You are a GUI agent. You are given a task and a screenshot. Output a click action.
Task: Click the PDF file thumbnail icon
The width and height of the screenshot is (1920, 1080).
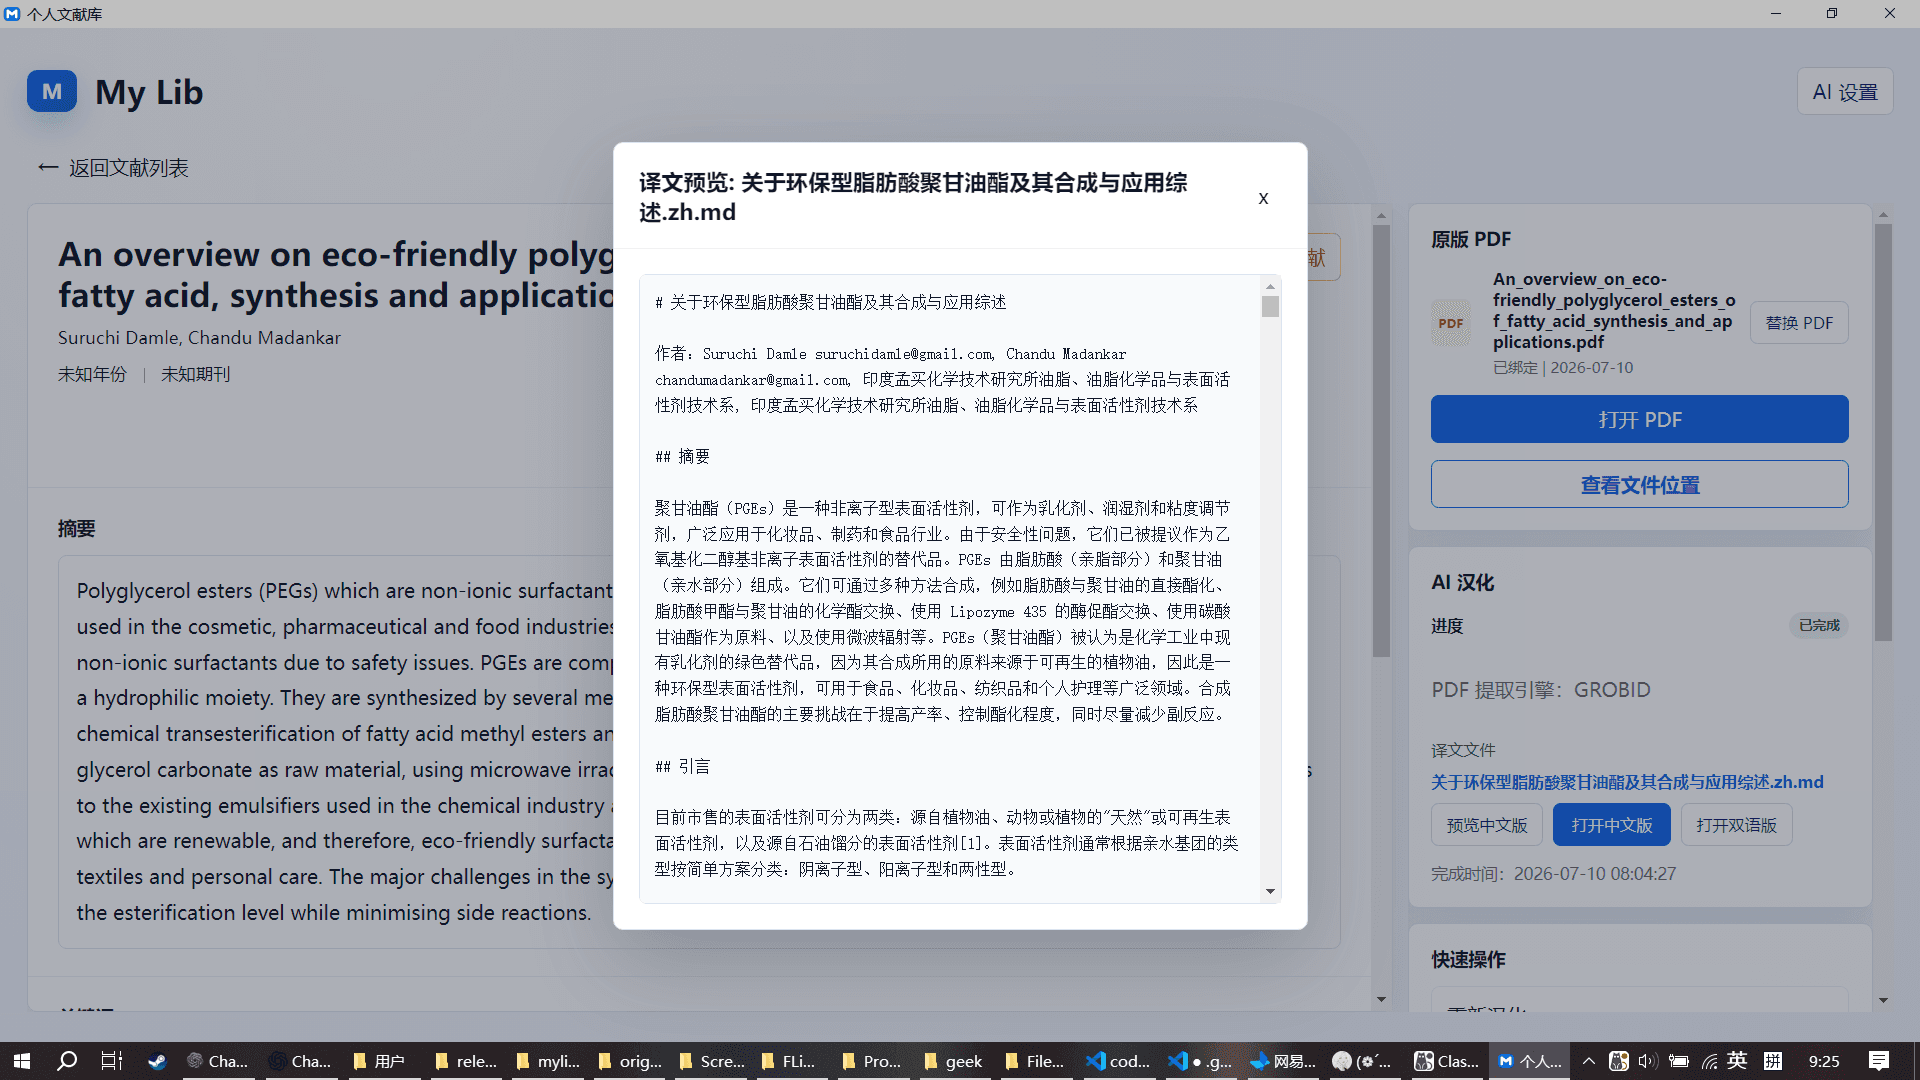[x=1451, y=323]
